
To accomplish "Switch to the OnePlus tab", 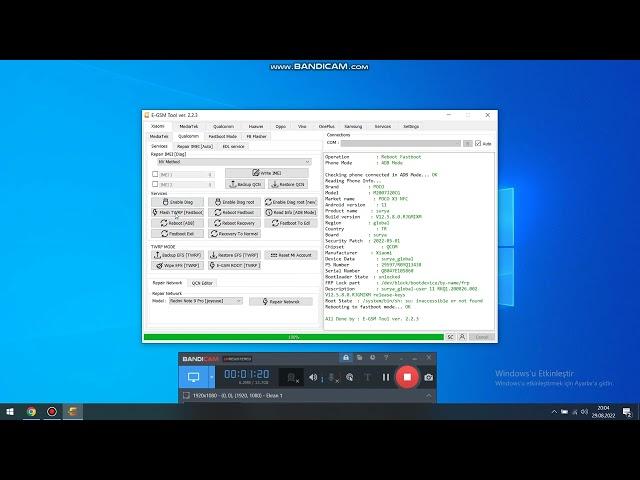I will (327, 127).
